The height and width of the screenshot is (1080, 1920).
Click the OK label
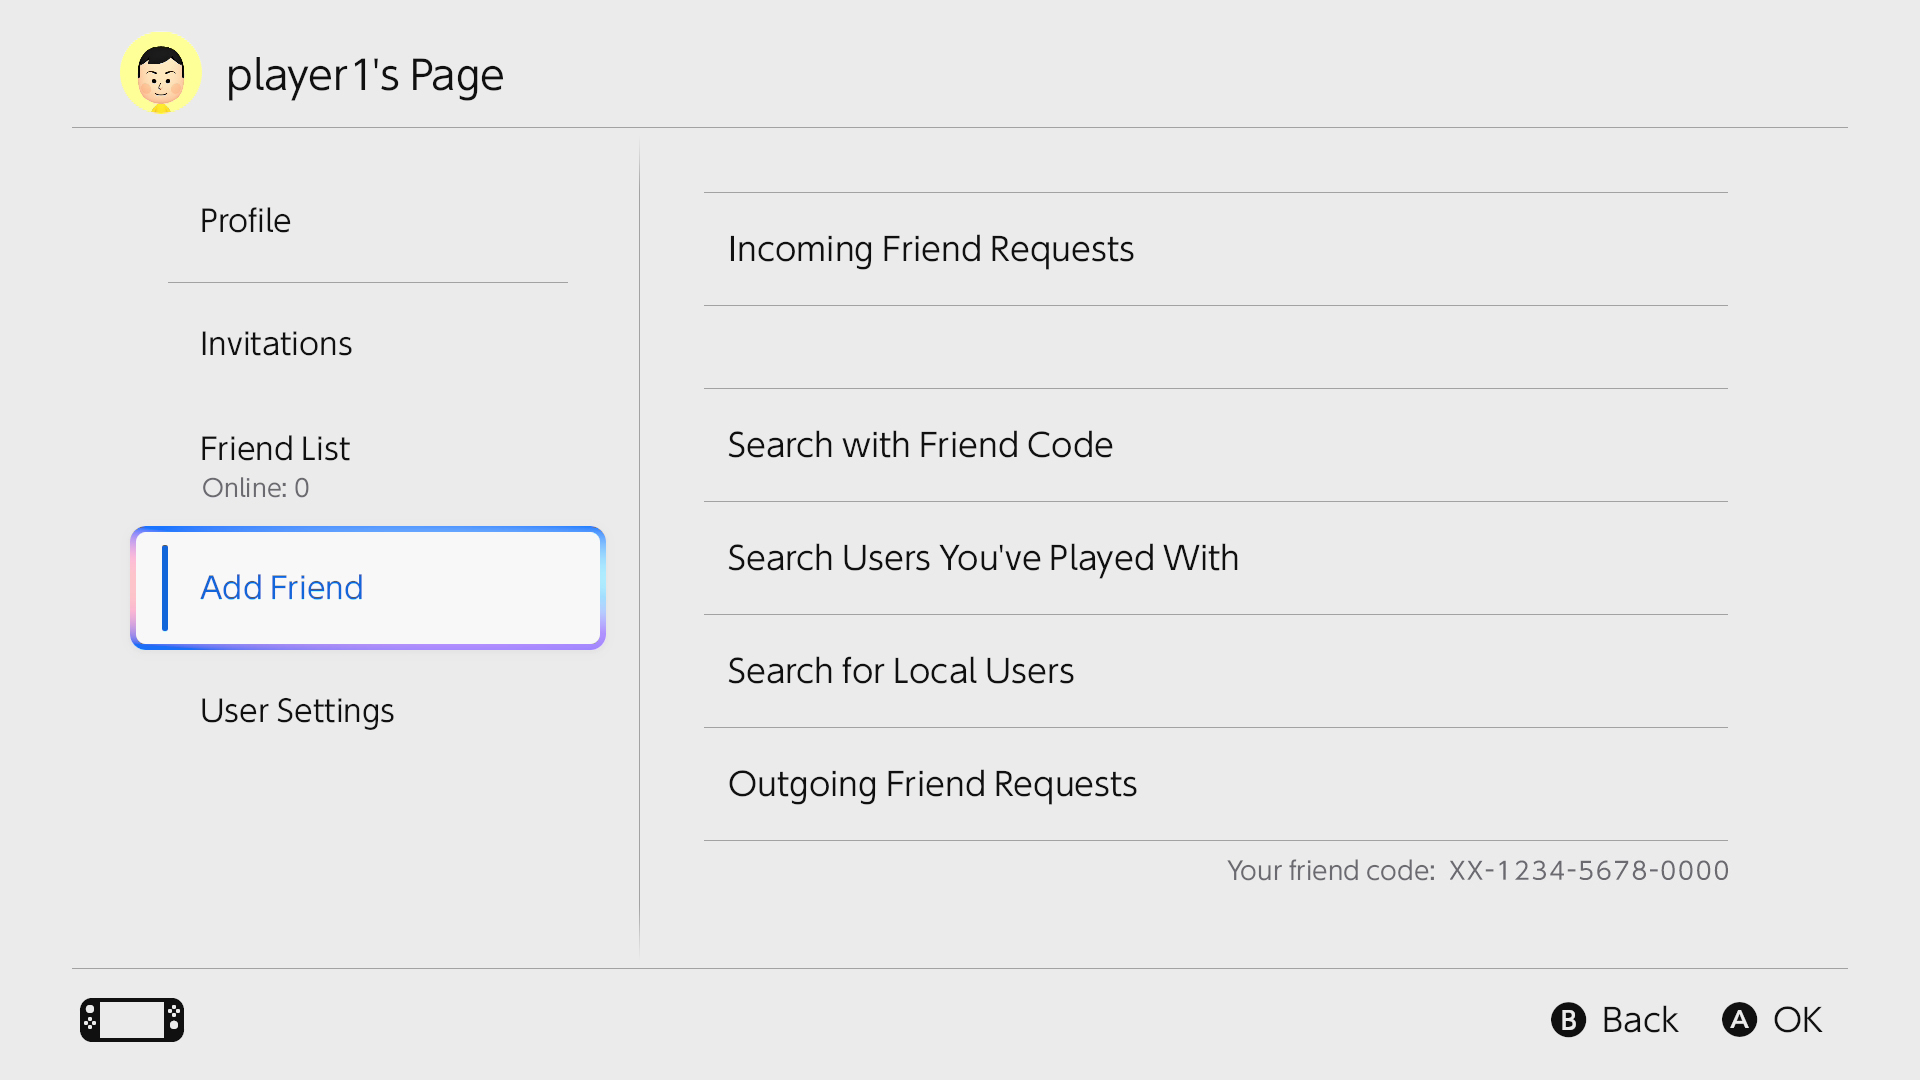(x=1797, y=1020)
